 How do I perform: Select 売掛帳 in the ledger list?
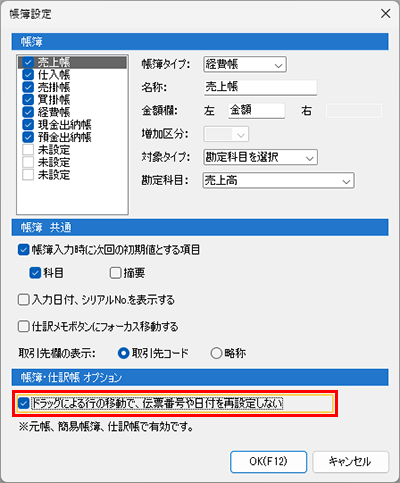54,87
